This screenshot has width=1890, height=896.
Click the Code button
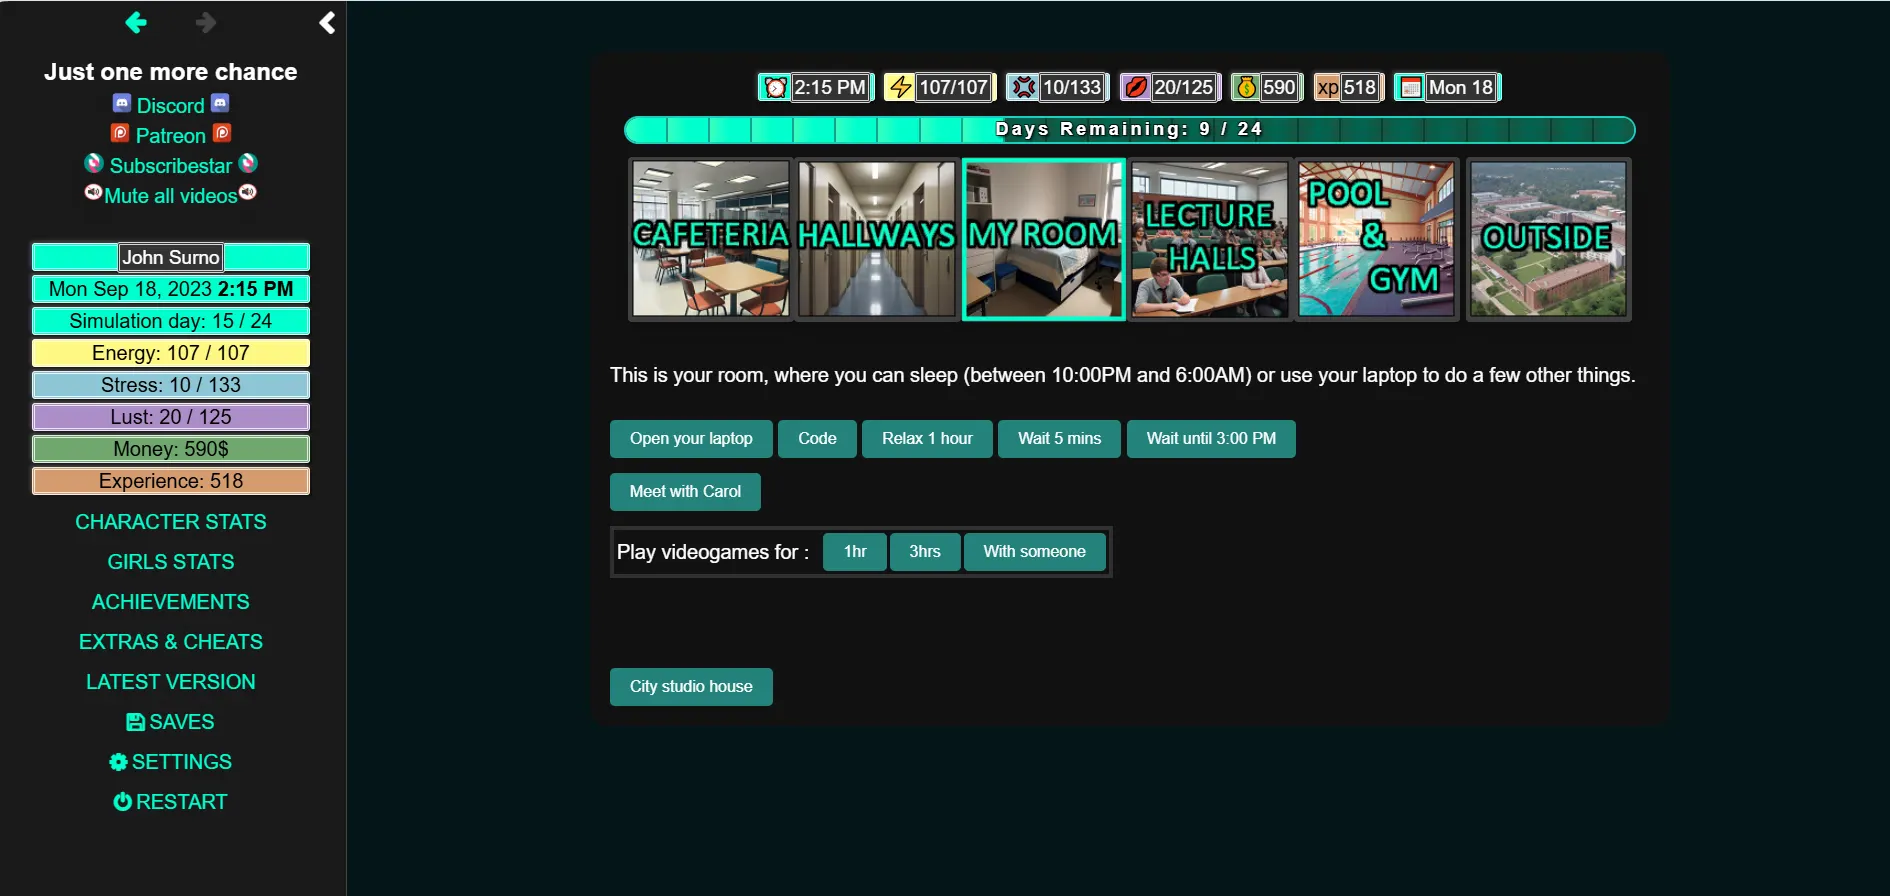coord(817,439)
